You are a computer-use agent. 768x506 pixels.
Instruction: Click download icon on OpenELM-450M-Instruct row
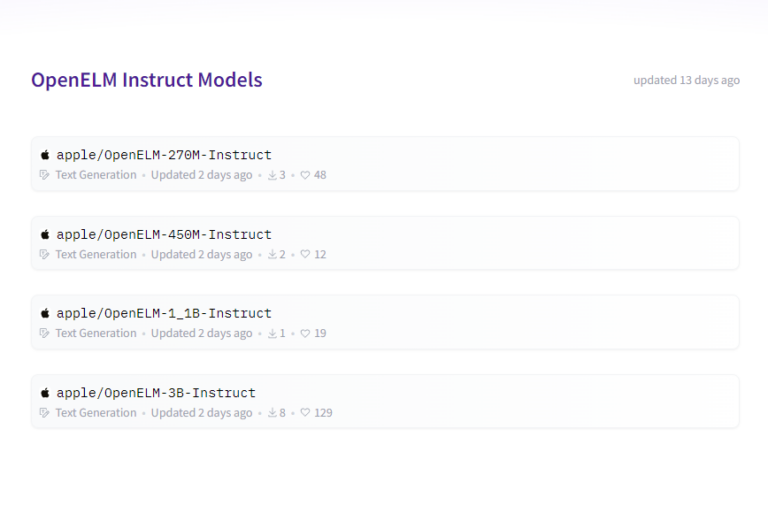[272, 255]
